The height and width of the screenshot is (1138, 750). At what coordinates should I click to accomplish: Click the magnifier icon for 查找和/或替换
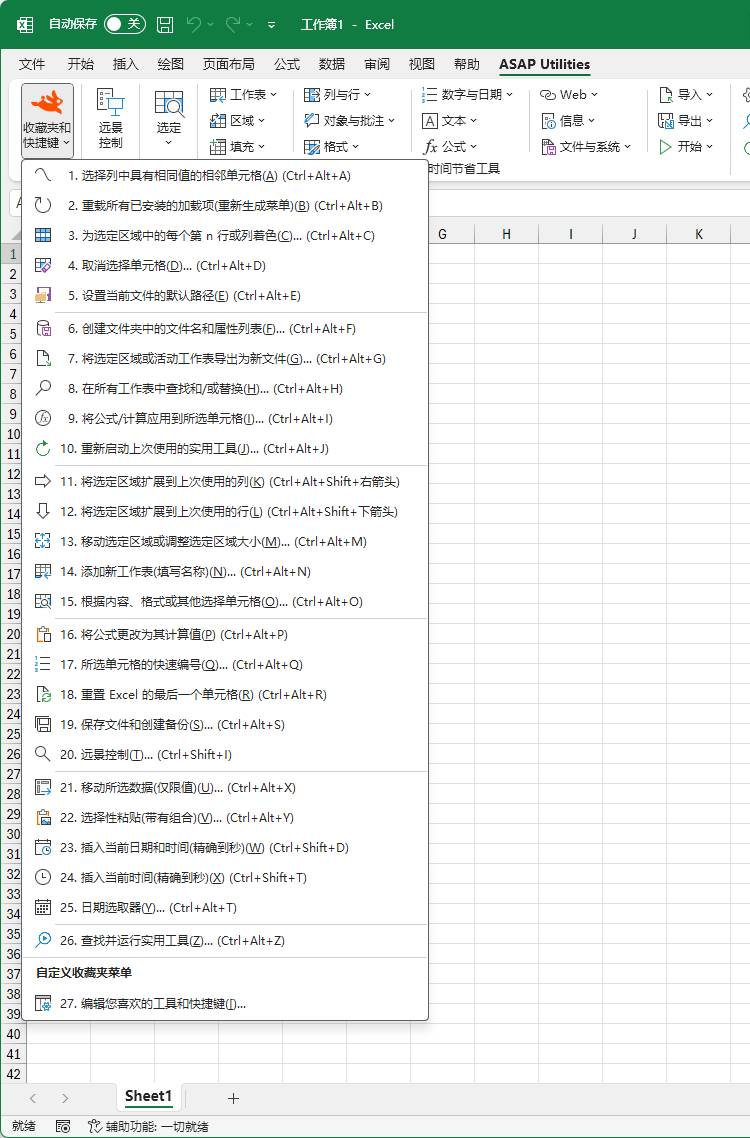[x=44, y=388]
